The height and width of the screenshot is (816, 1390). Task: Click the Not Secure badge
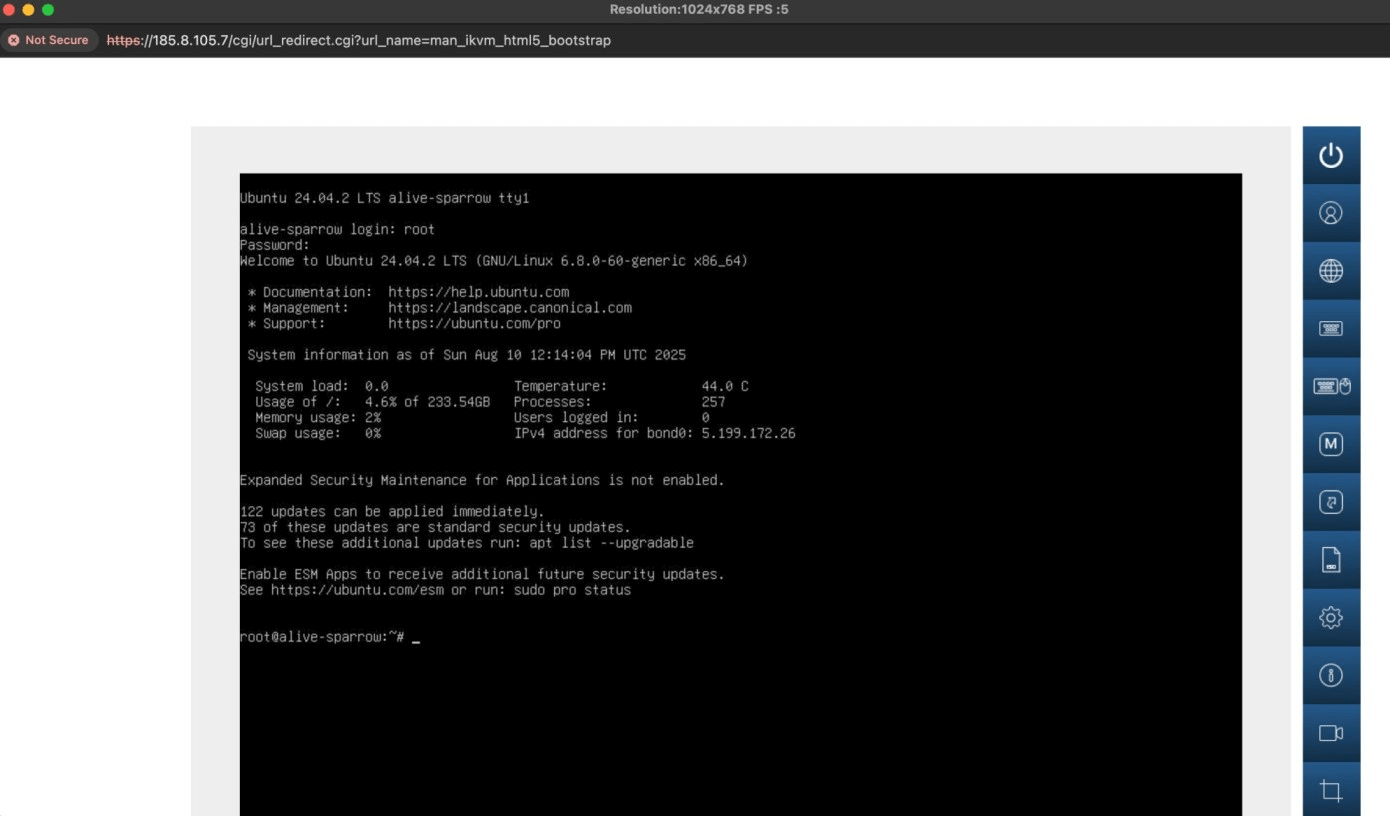coord(49,40)
